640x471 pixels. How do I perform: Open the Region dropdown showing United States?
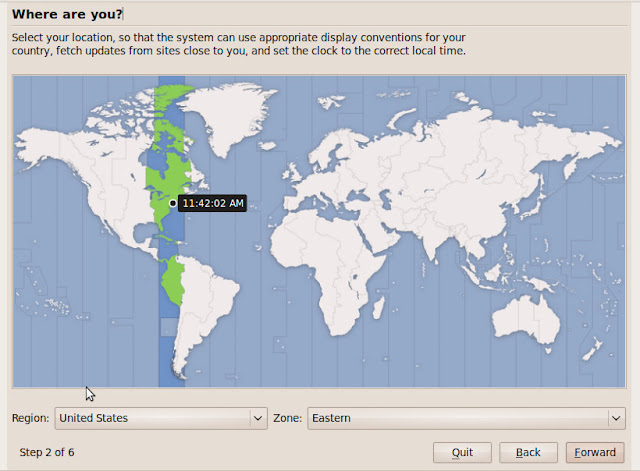(x=161, y=418)
